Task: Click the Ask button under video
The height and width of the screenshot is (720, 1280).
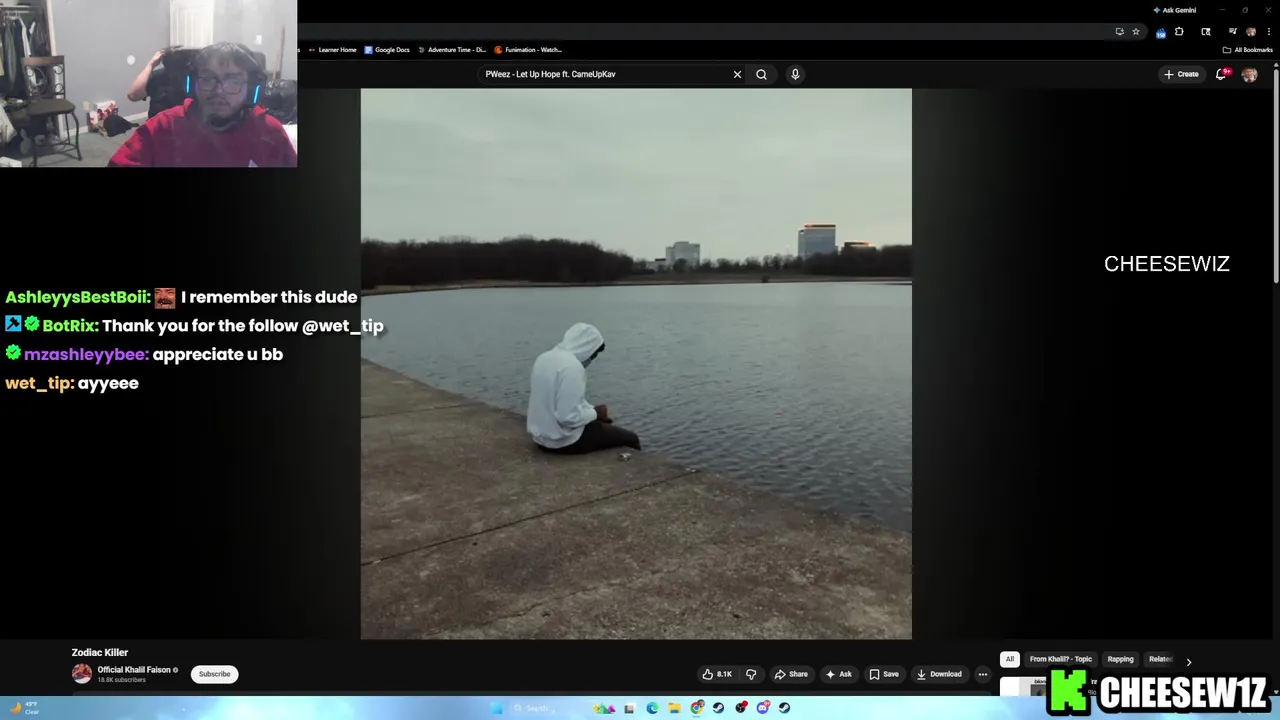Action: (x=839, y=674)
